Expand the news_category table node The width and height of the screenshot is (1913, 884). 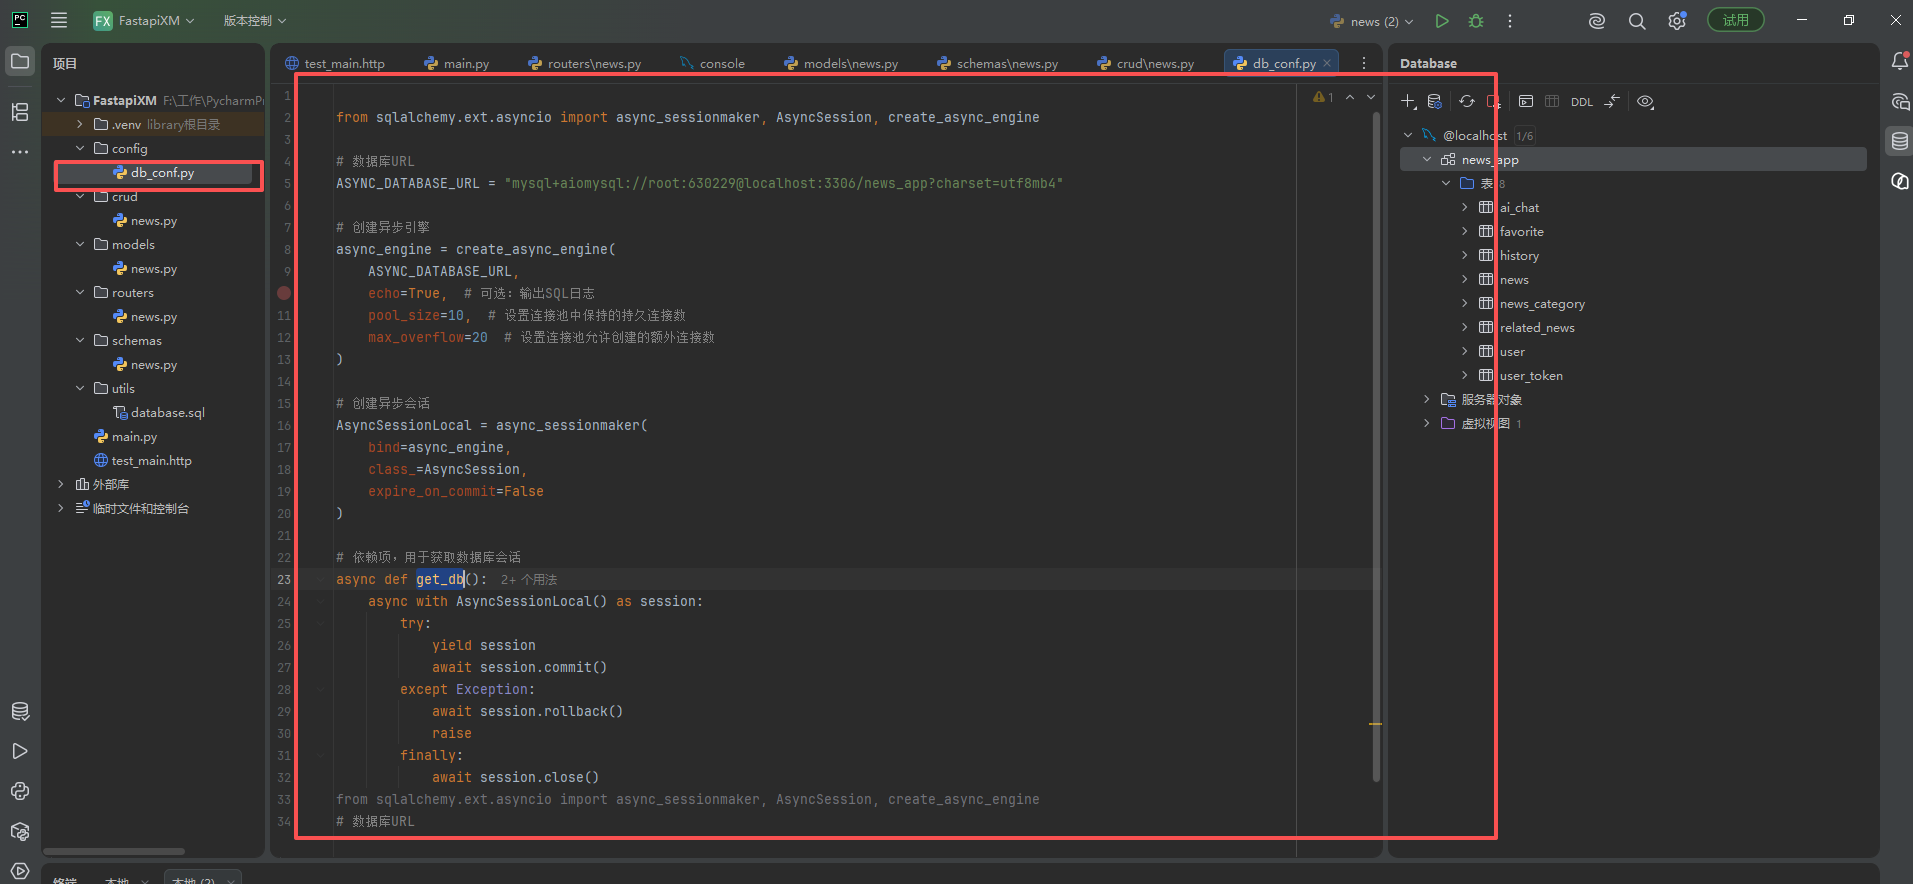click(x=1465, y=303)
